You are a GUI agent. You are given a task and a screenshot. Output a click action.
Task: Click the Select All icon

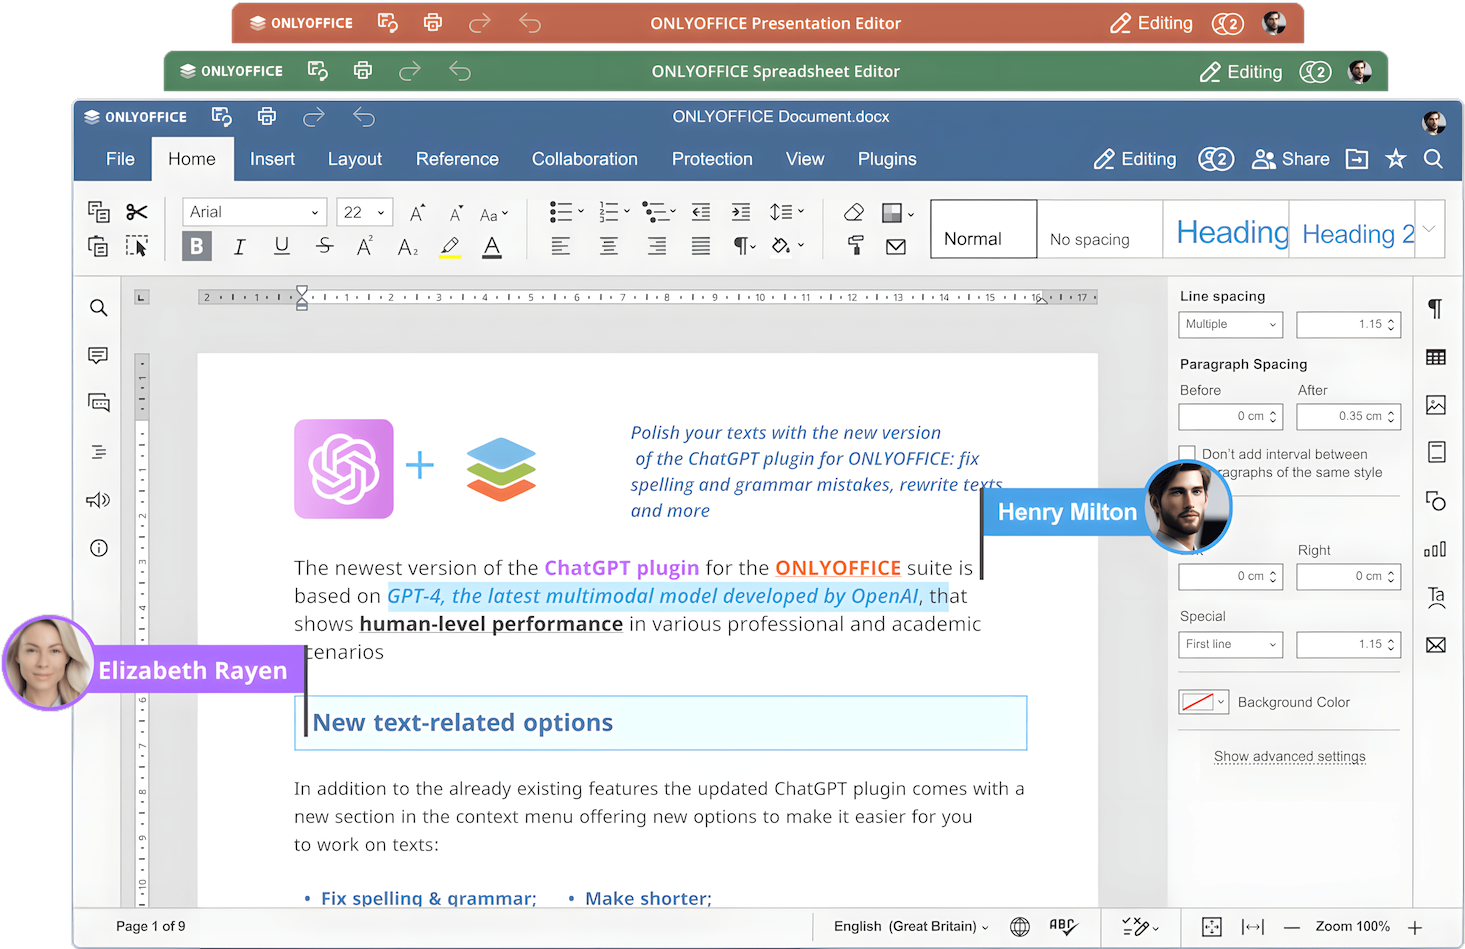(137, 246)
